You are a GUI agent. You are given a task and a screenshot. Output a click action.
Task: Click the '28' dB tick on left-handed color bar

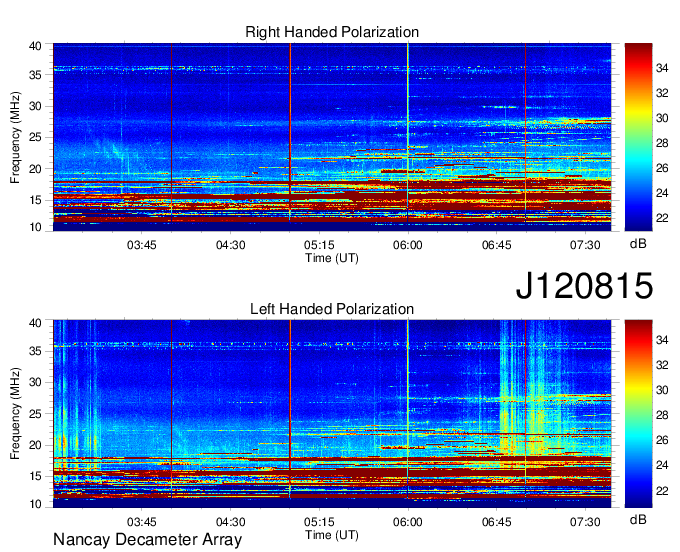[662, 415]
